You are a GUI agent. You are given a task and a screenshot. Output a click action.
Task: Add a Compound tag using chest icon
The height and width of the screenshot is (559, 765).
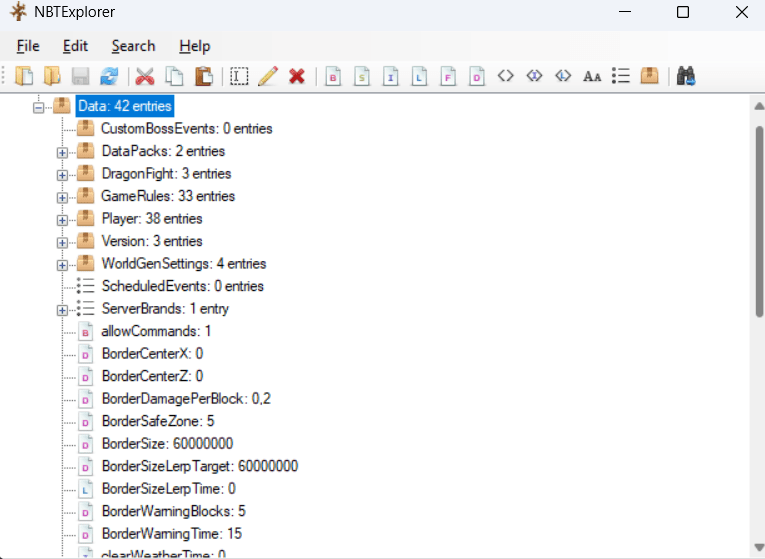coord(650,76)
